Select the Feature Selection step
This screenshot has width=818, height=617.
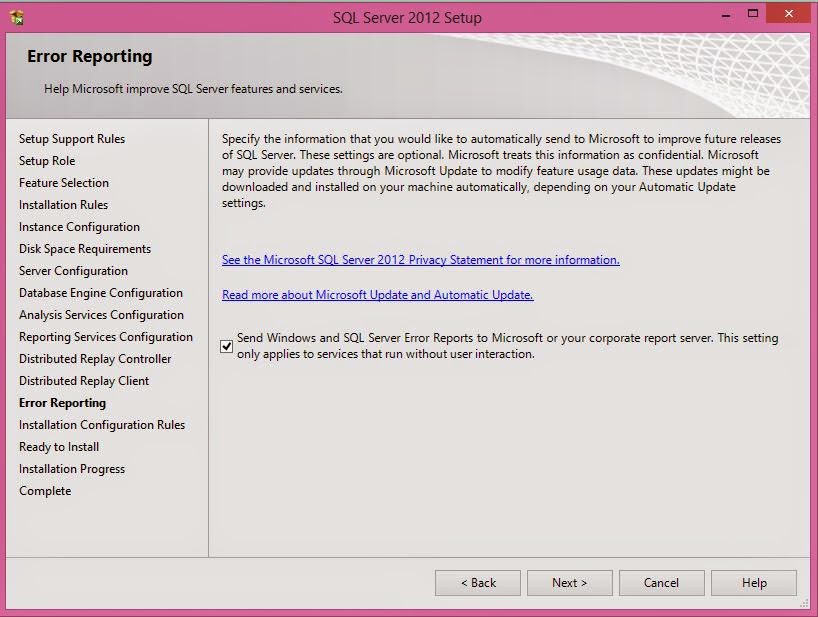pyautogui.click(x=64, y=183)
